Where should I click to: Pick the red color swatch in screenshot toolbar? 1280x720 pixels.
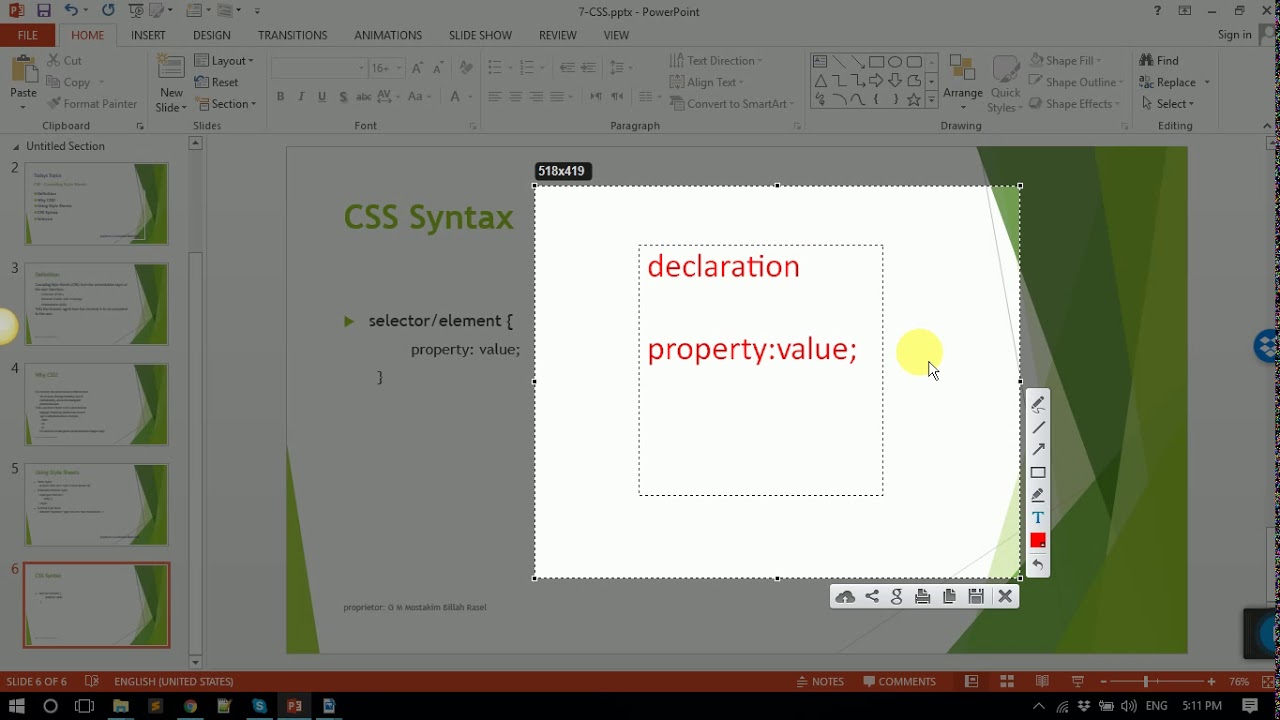(x=1038, y=541)
